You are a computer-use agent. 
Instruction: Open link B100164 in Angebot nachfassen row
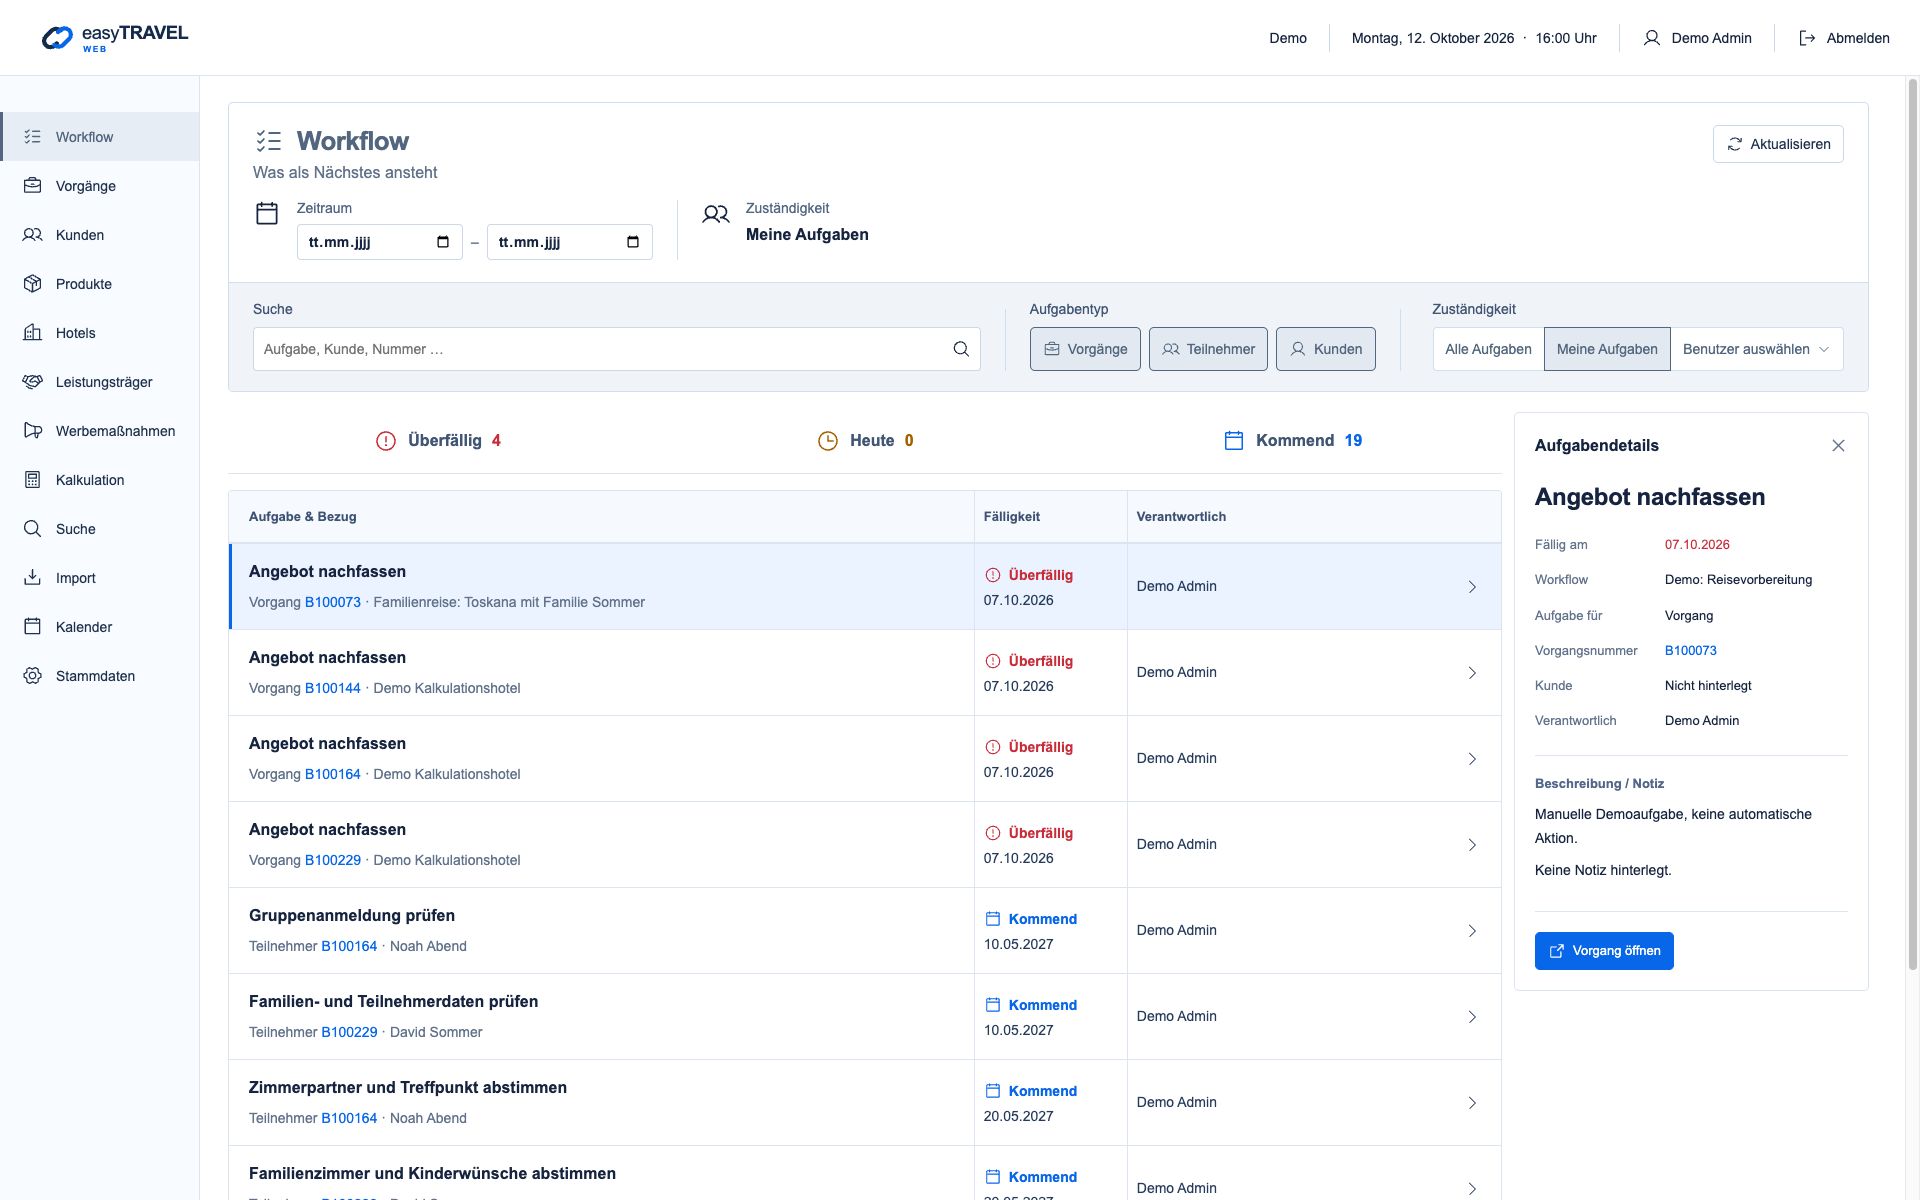tap(332, 774)
